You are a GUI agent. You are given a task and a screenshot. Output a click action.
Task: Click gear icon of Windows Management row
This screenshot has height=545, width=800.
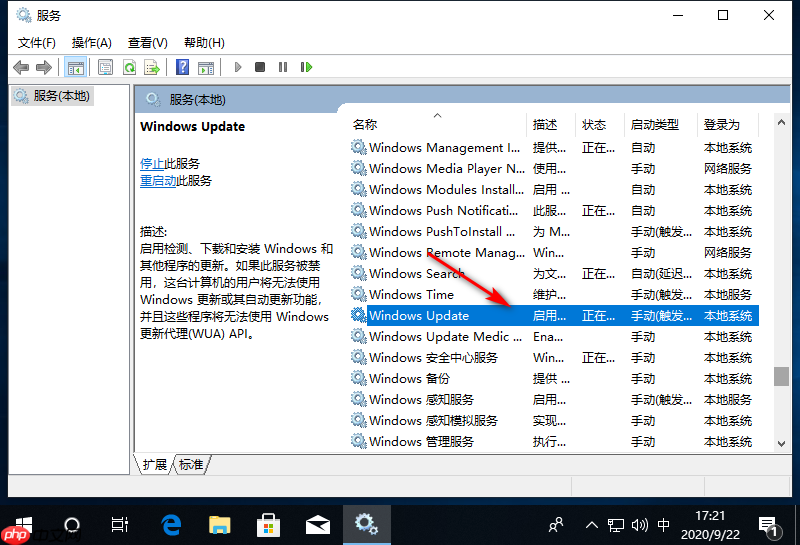[x=359, y=147]
